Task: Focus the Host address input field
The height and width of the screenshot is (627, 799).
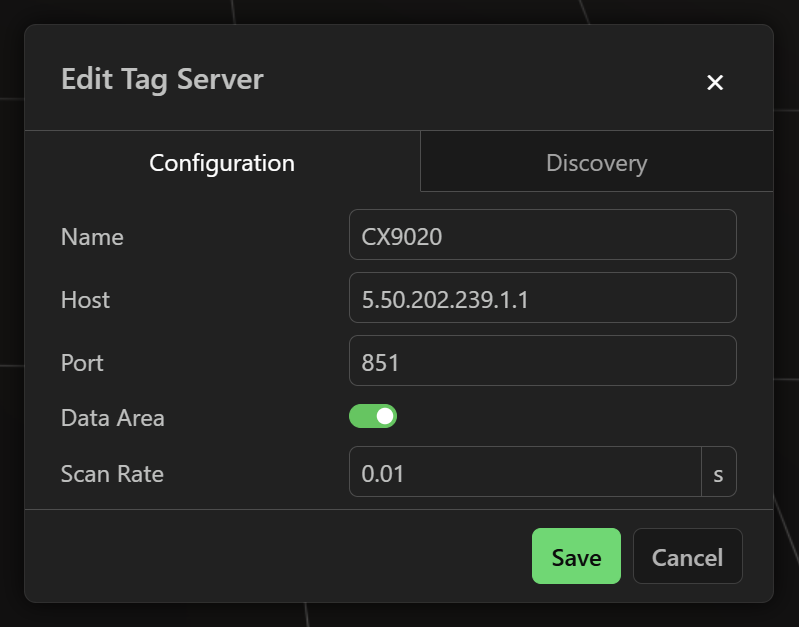Action: pyautogui.click(x=542, y=298)
